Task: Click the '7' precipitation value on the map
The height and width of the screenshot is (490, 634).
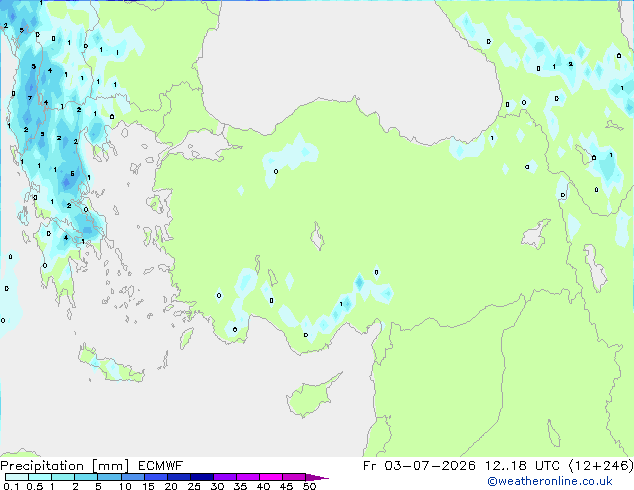Action: [30, 98]
